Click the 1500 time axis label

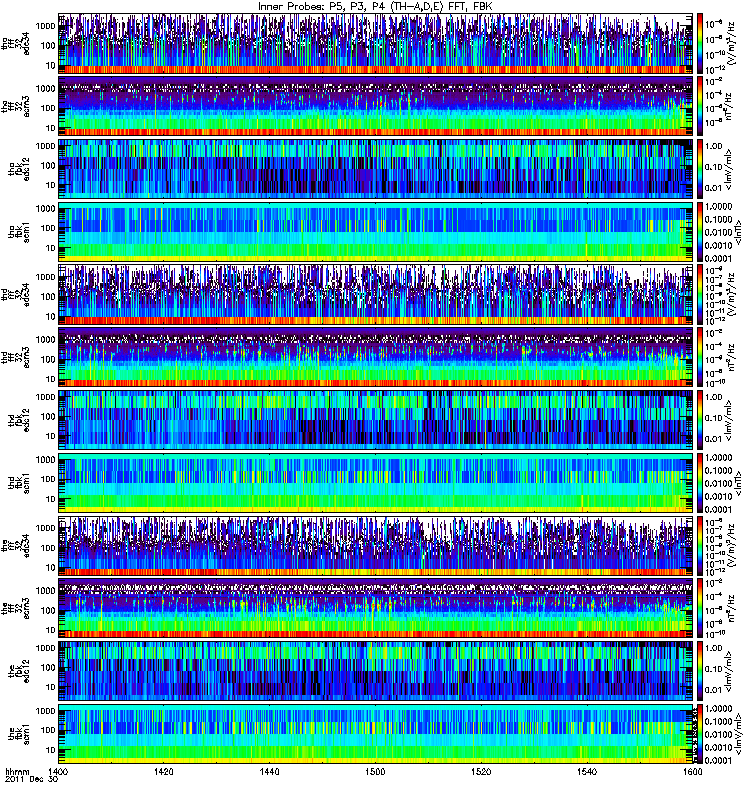point(375,771)
